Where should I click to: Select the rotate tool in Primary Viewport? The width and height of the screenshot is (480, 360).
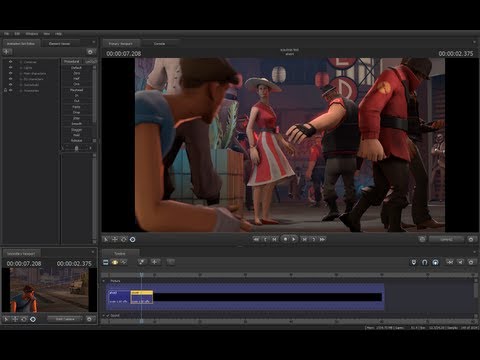click(123, 239)
